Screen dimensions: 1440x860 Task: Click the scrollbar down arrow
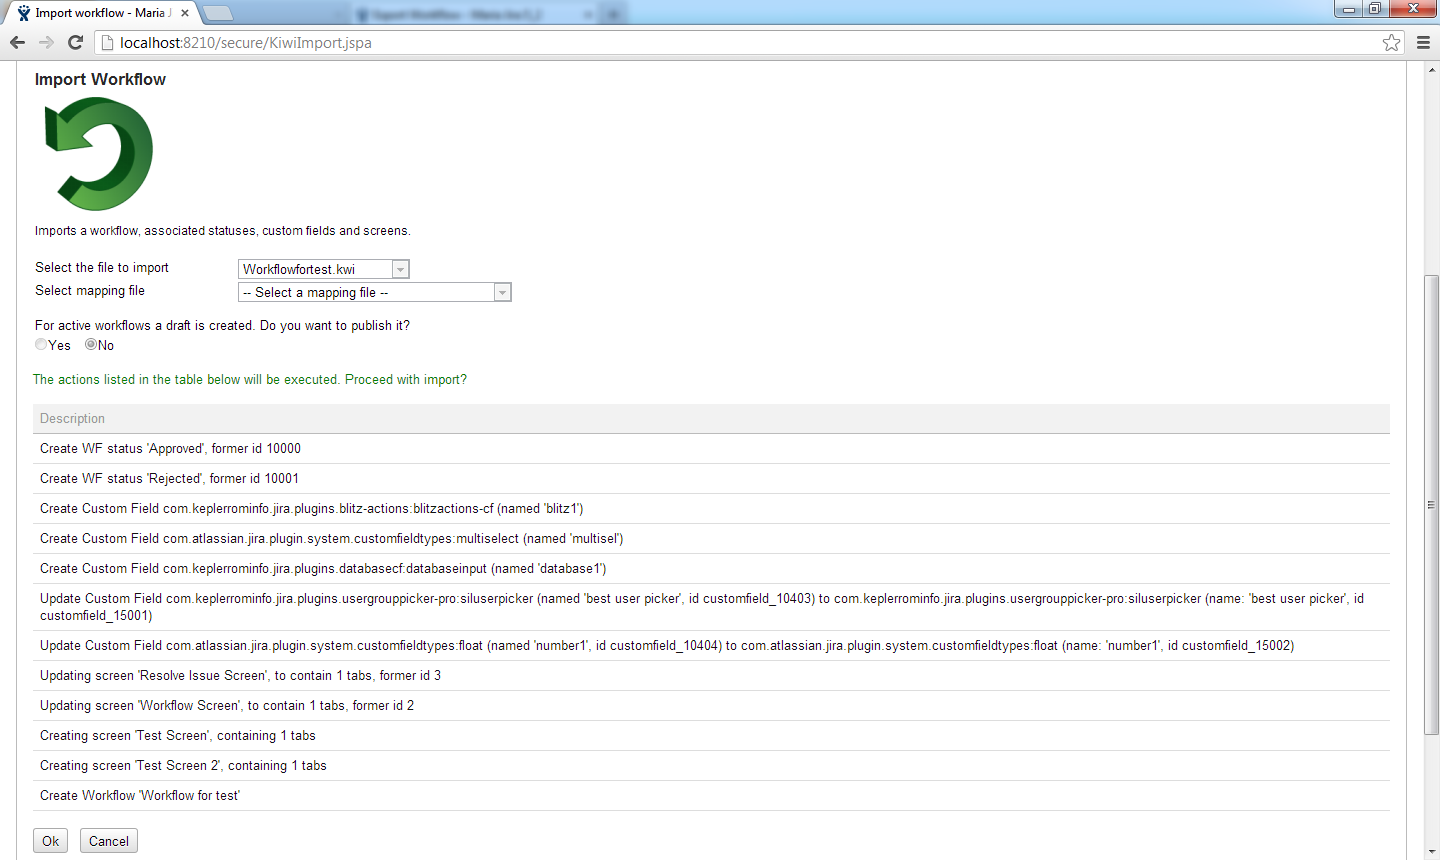click(1431, 852)
